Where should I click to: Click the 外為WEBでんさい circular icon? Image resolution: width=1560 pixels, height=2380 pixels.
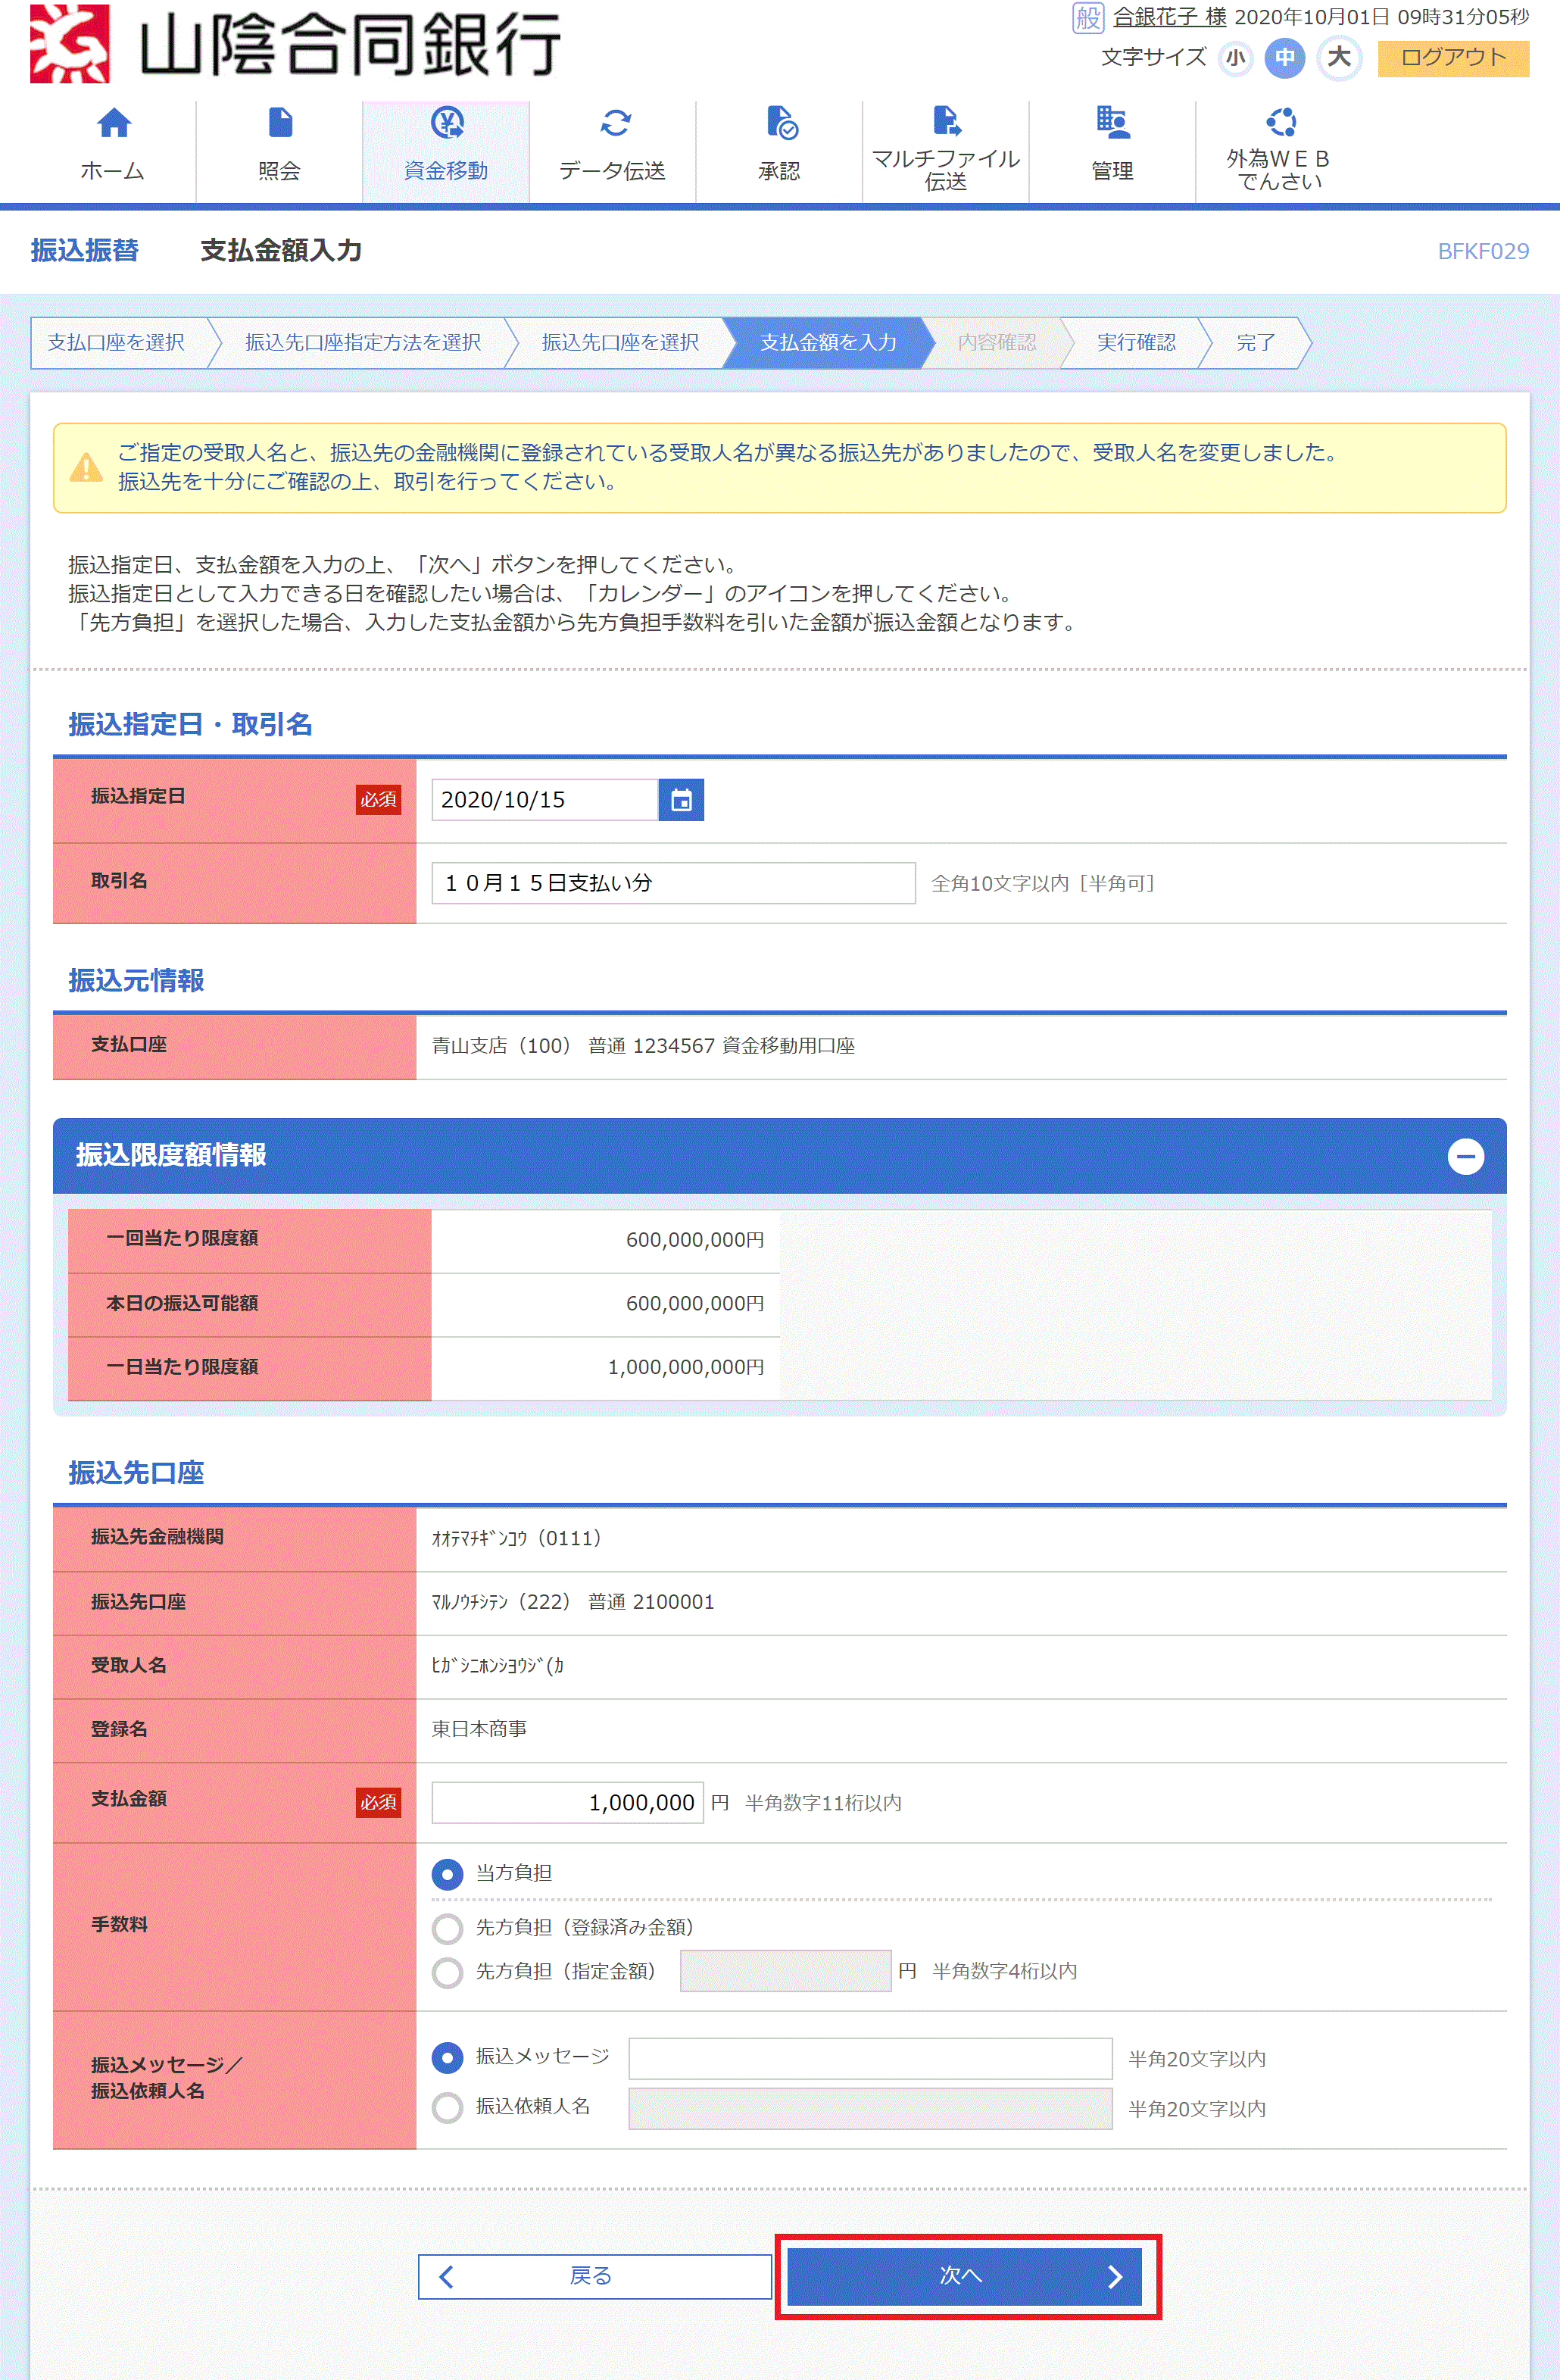(1280, 122)
